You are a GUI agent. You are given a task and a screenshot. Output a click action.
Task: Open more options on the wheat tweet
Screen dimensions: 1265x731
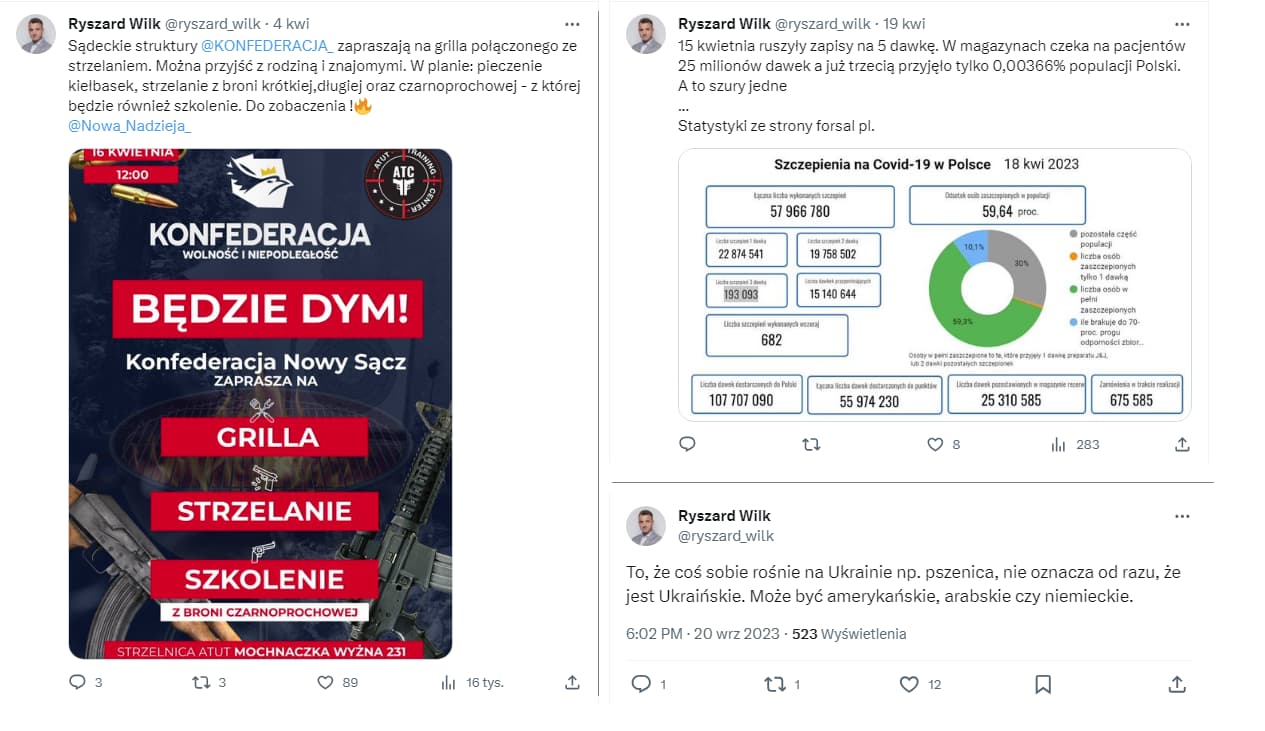tap(1182, 516)
